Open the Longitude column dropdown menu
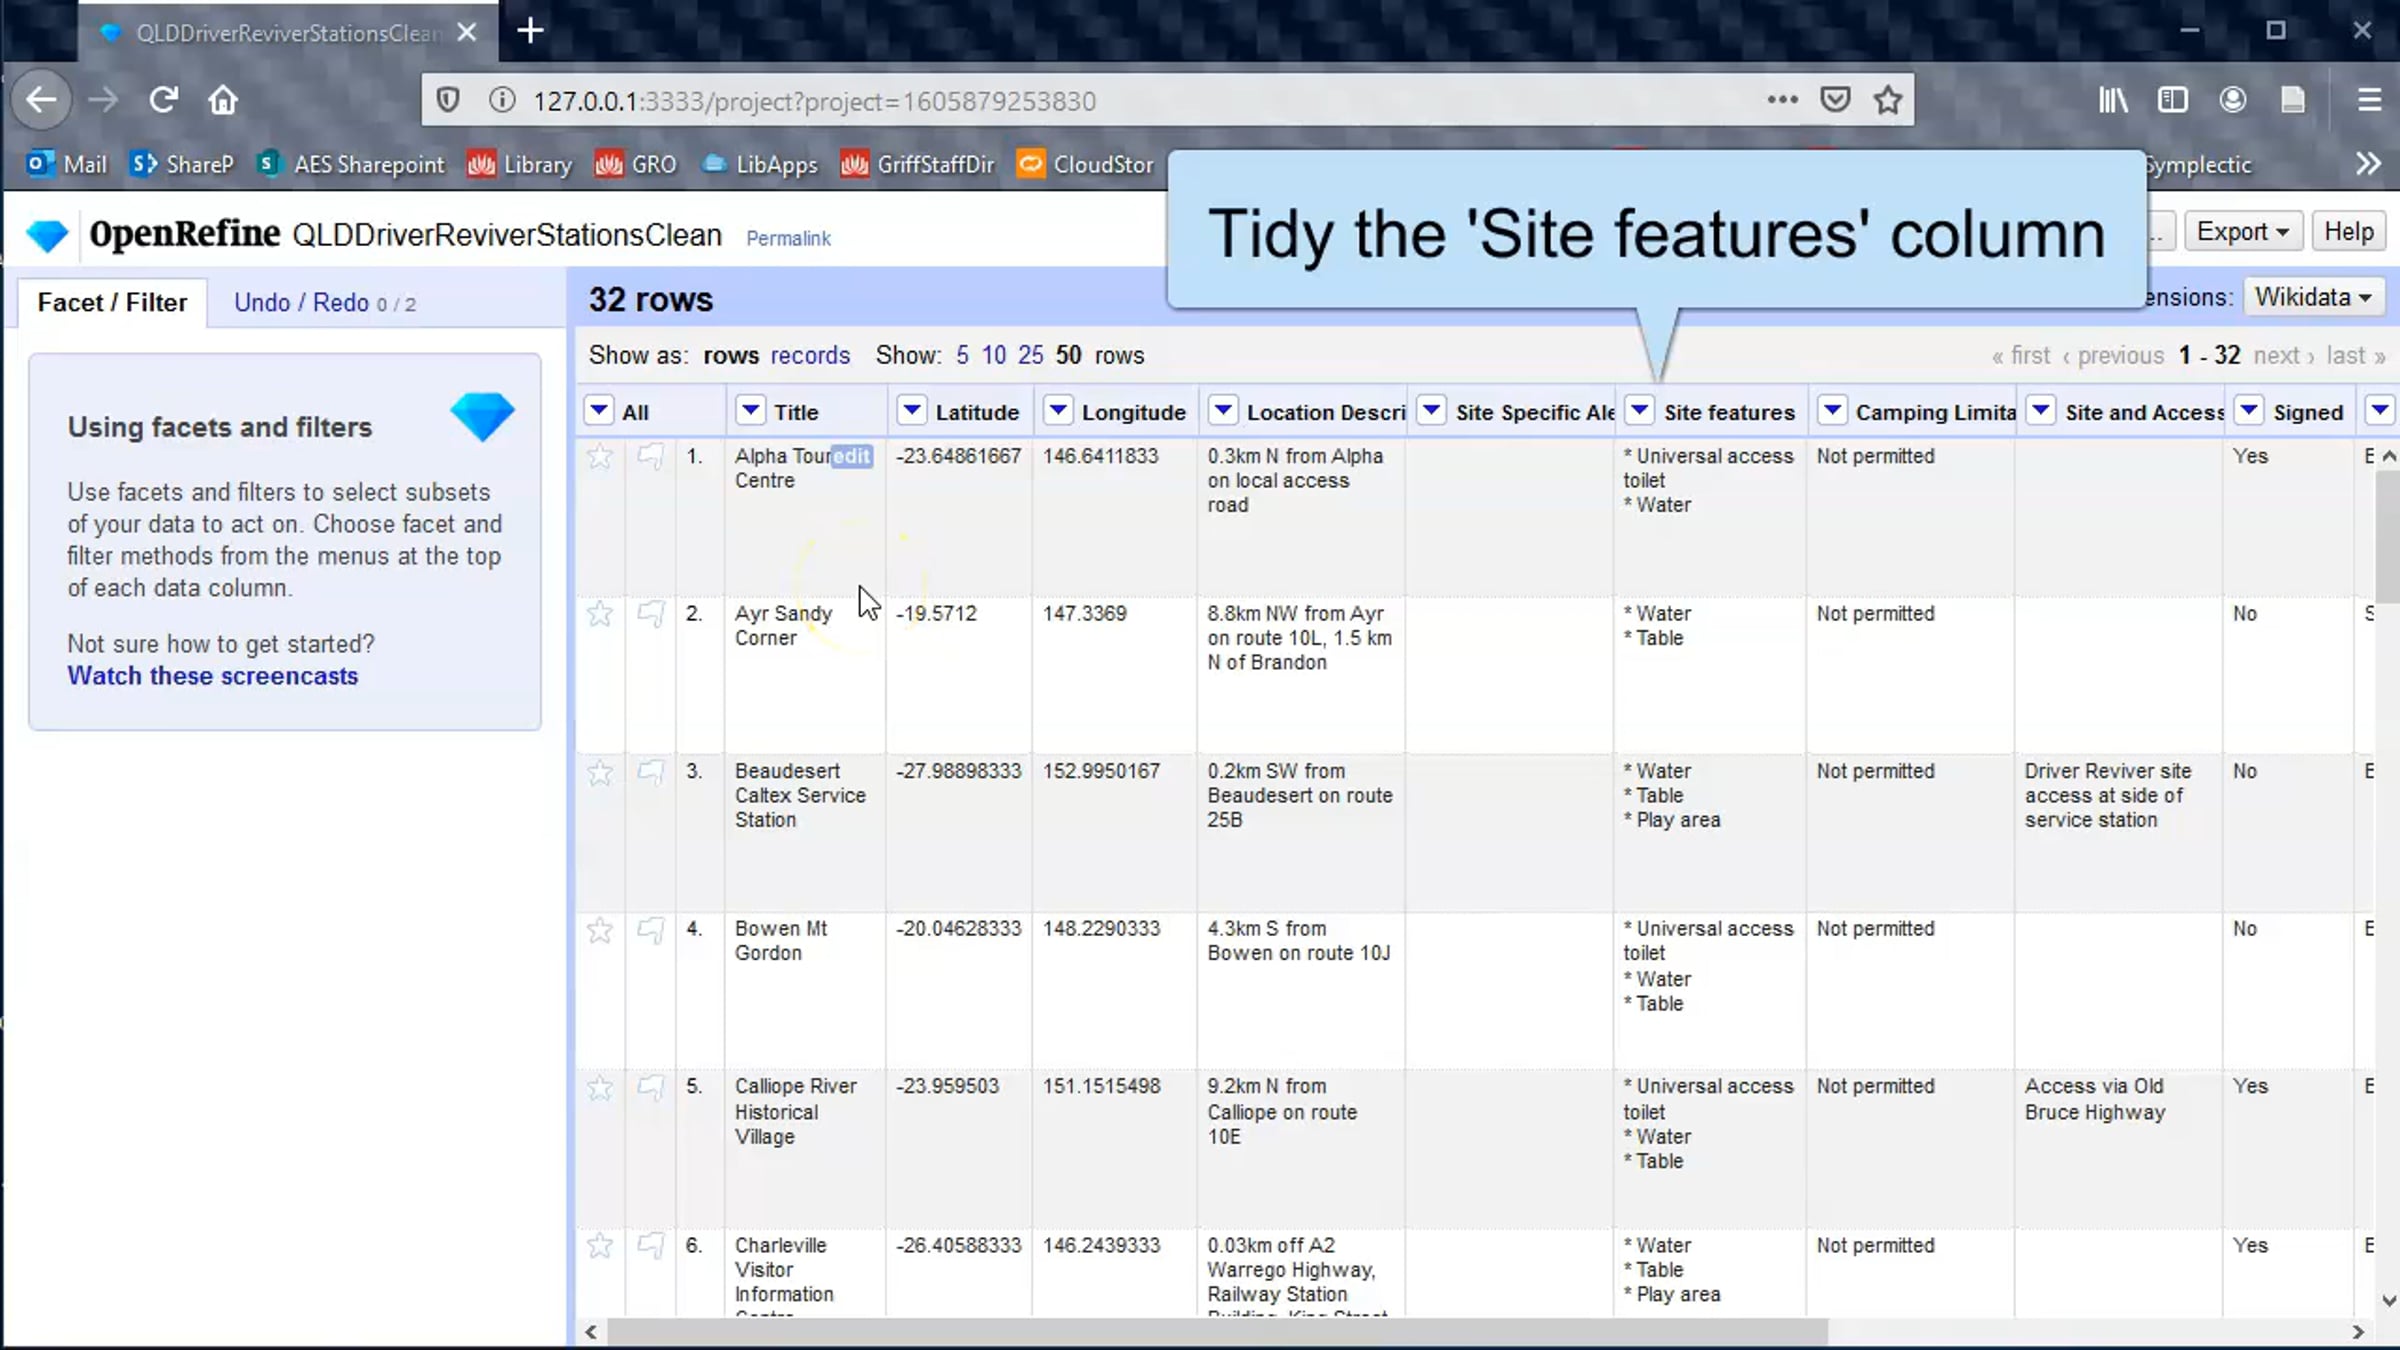The image size is (2400, 1350). pos(1058,410)
